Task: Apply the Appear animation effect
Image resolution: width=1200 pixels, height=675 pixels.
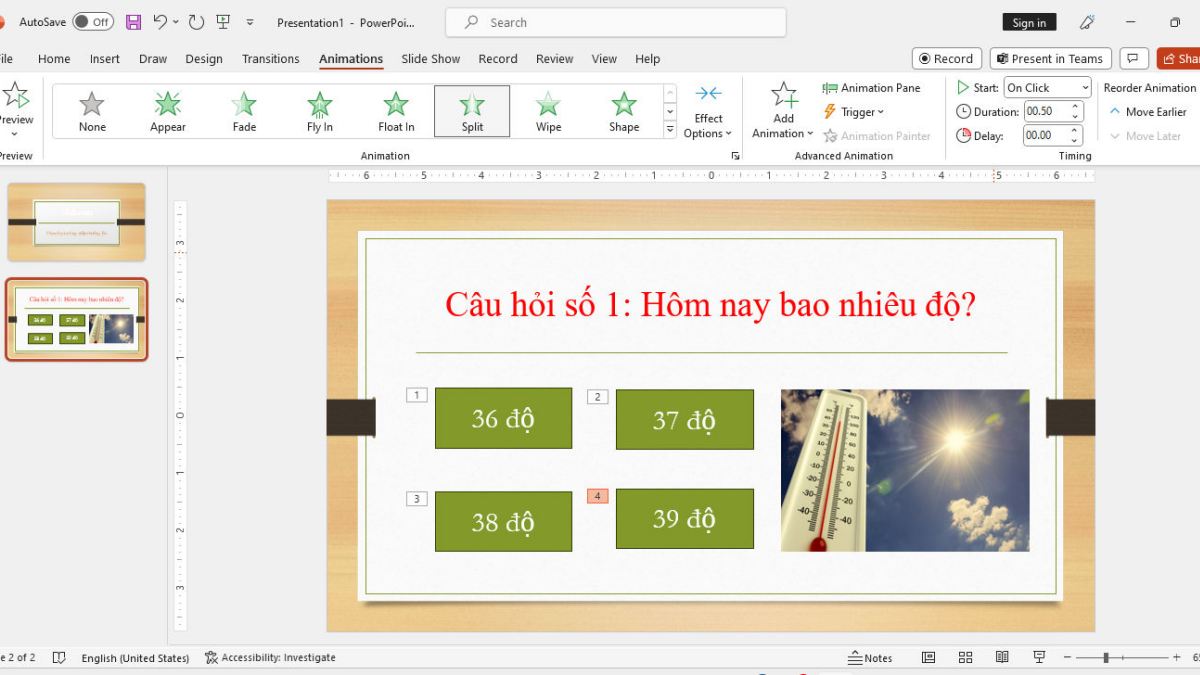Action: pyautogui.click(x=167, y=110)
